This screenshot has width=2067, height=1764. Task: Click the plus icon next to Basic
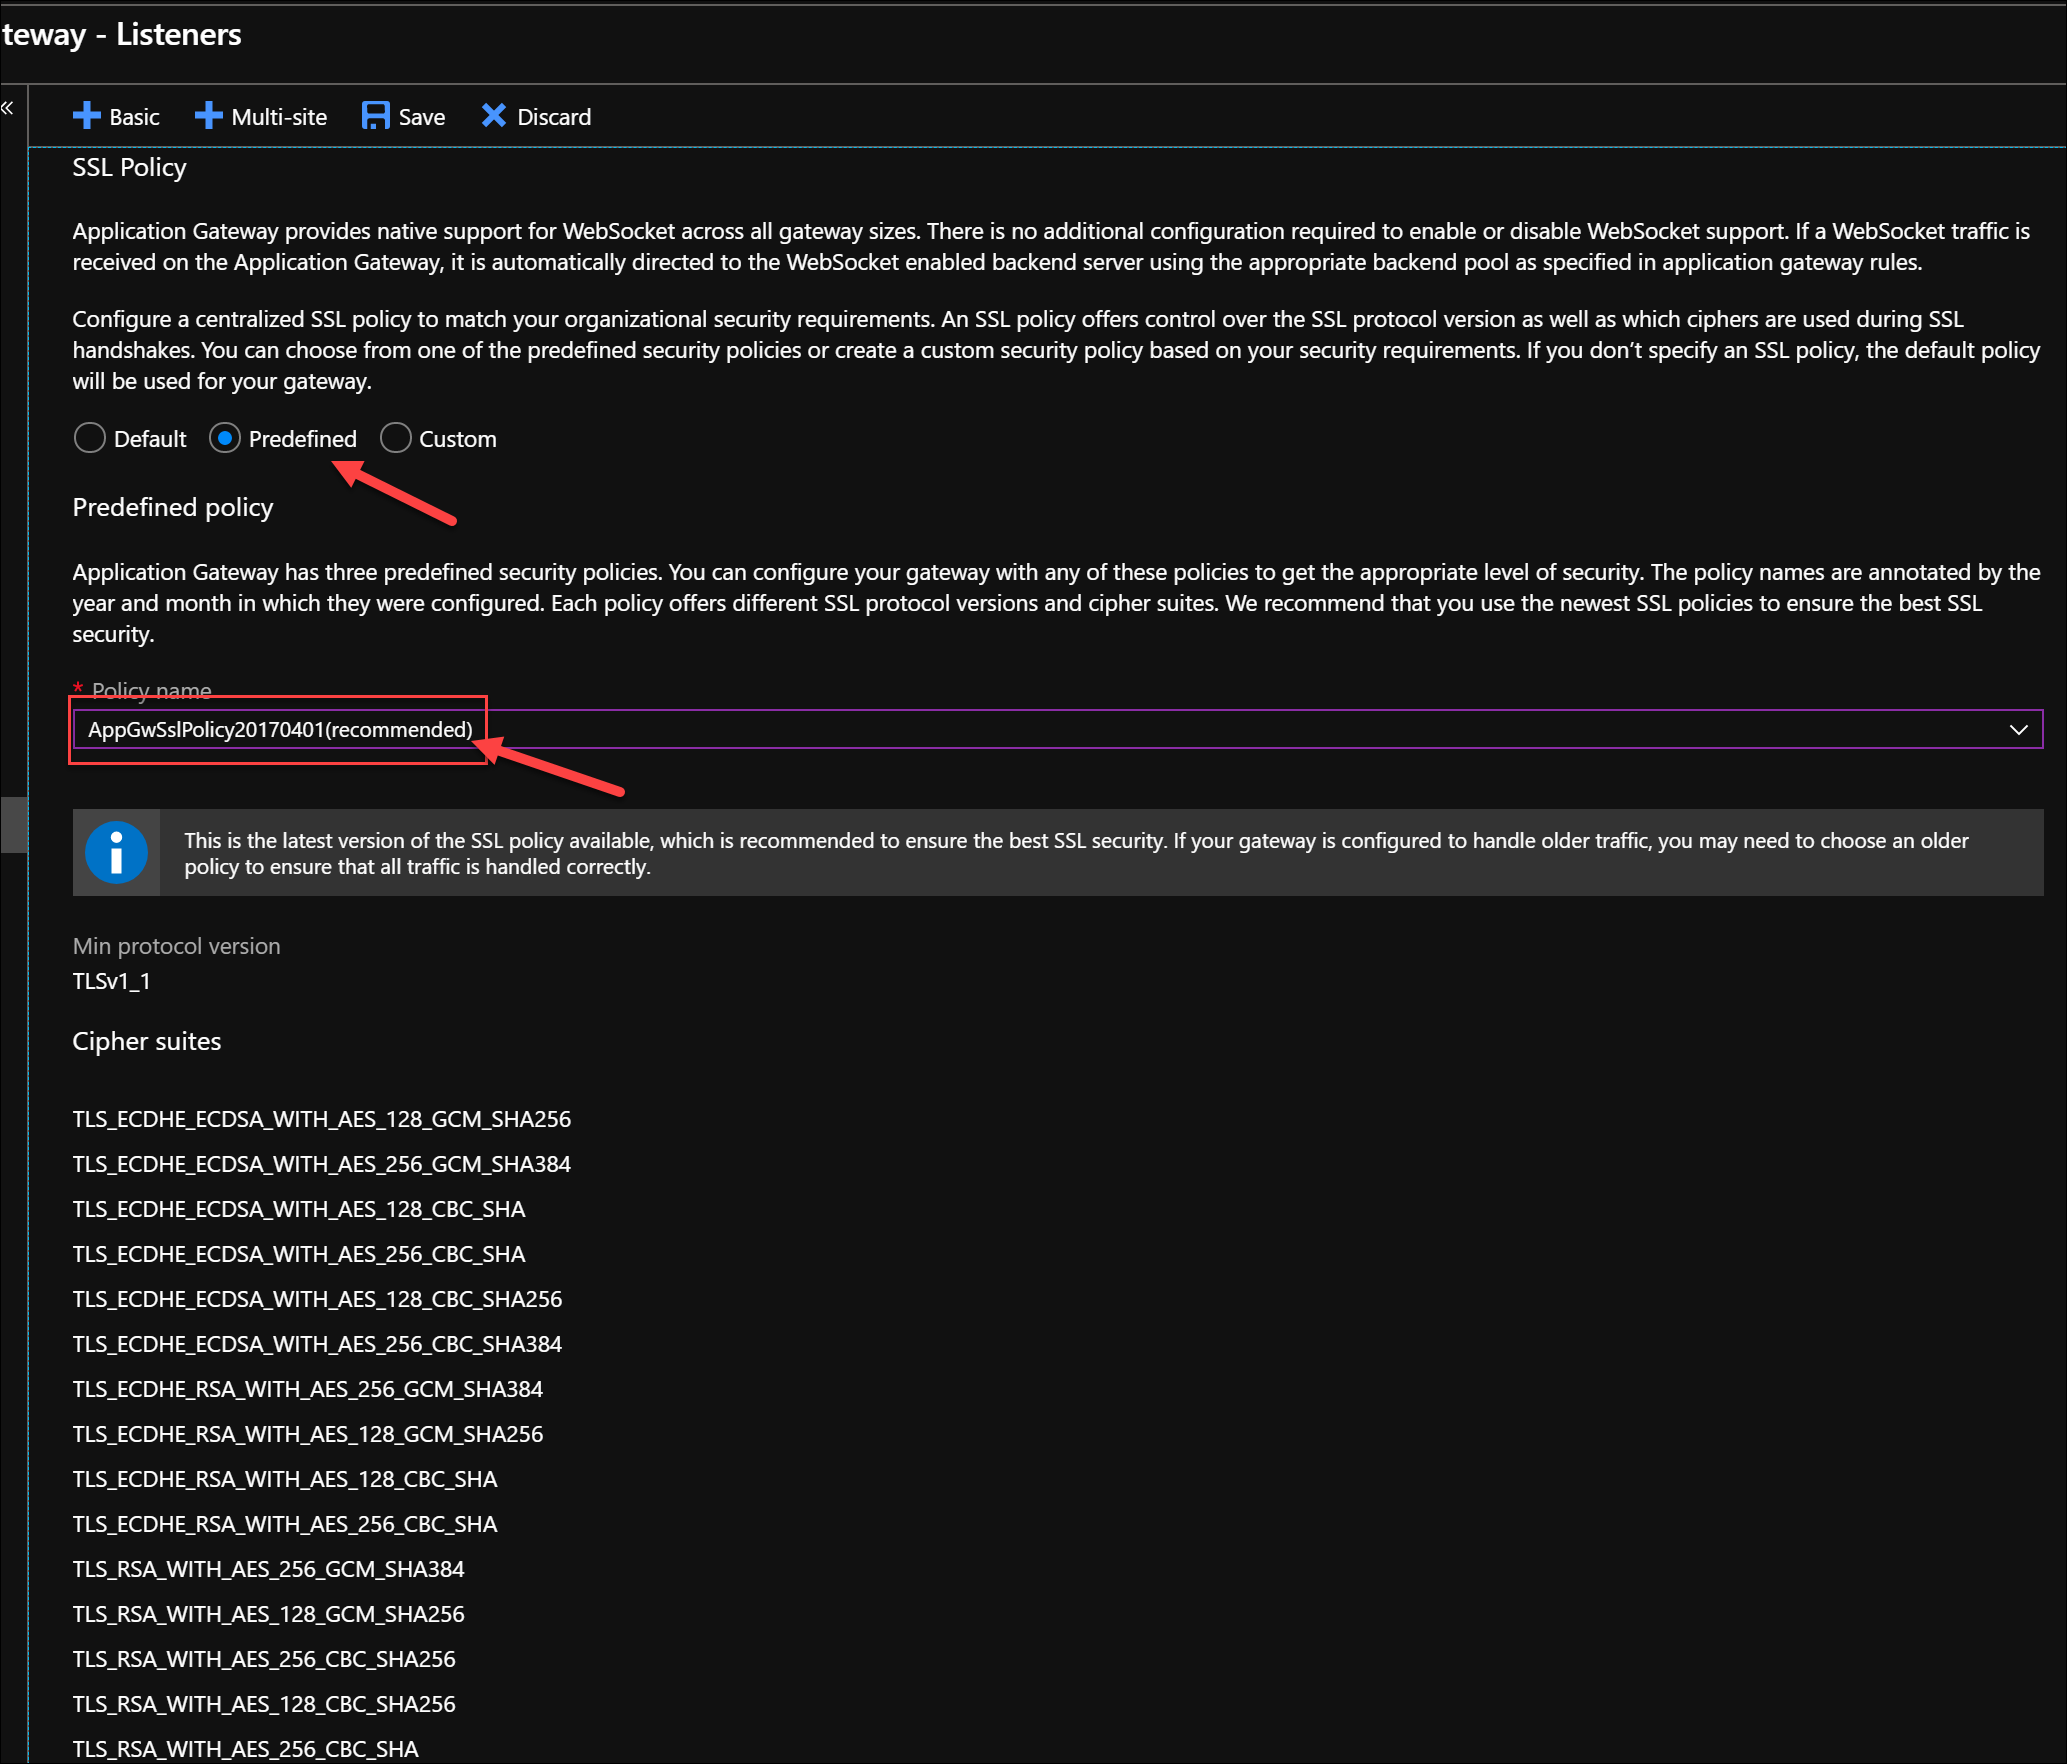tap(87, 116)
